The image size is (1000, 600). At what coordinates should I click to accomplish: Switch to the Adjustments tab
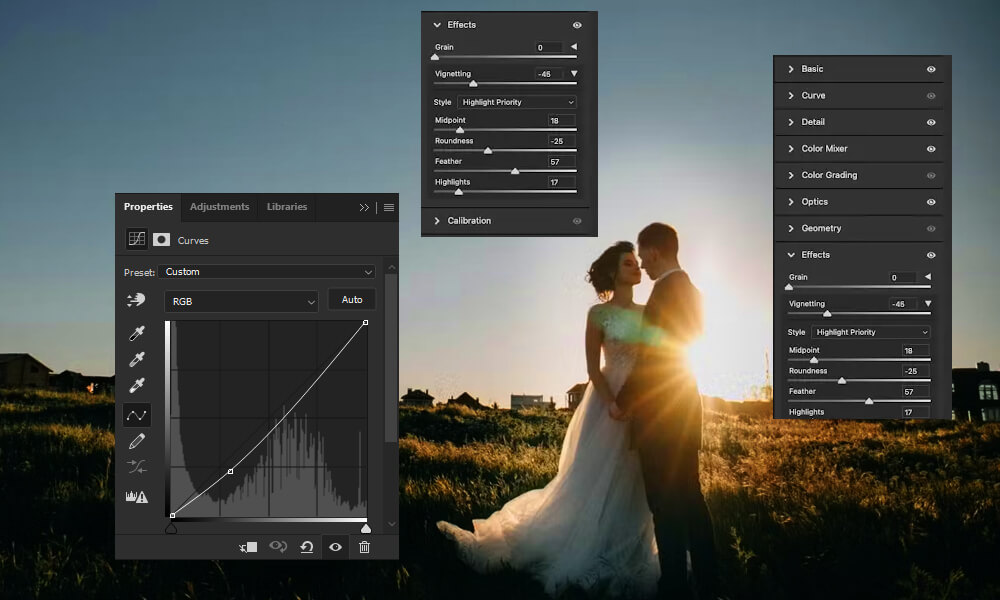(219, 207)
